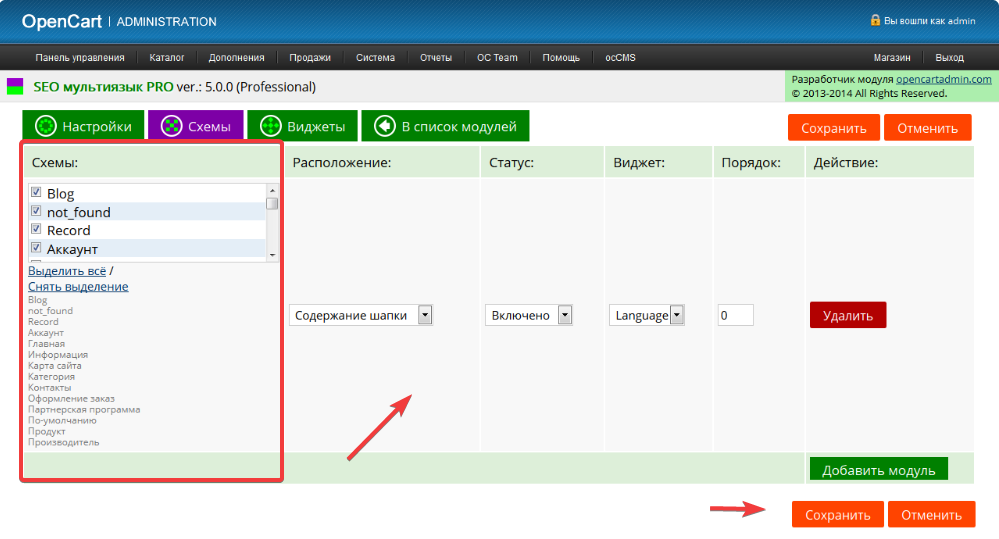Click the checkered circle icon on Схемы tab
The width and height of the screenshot is (999, 539).
(171, 126)
